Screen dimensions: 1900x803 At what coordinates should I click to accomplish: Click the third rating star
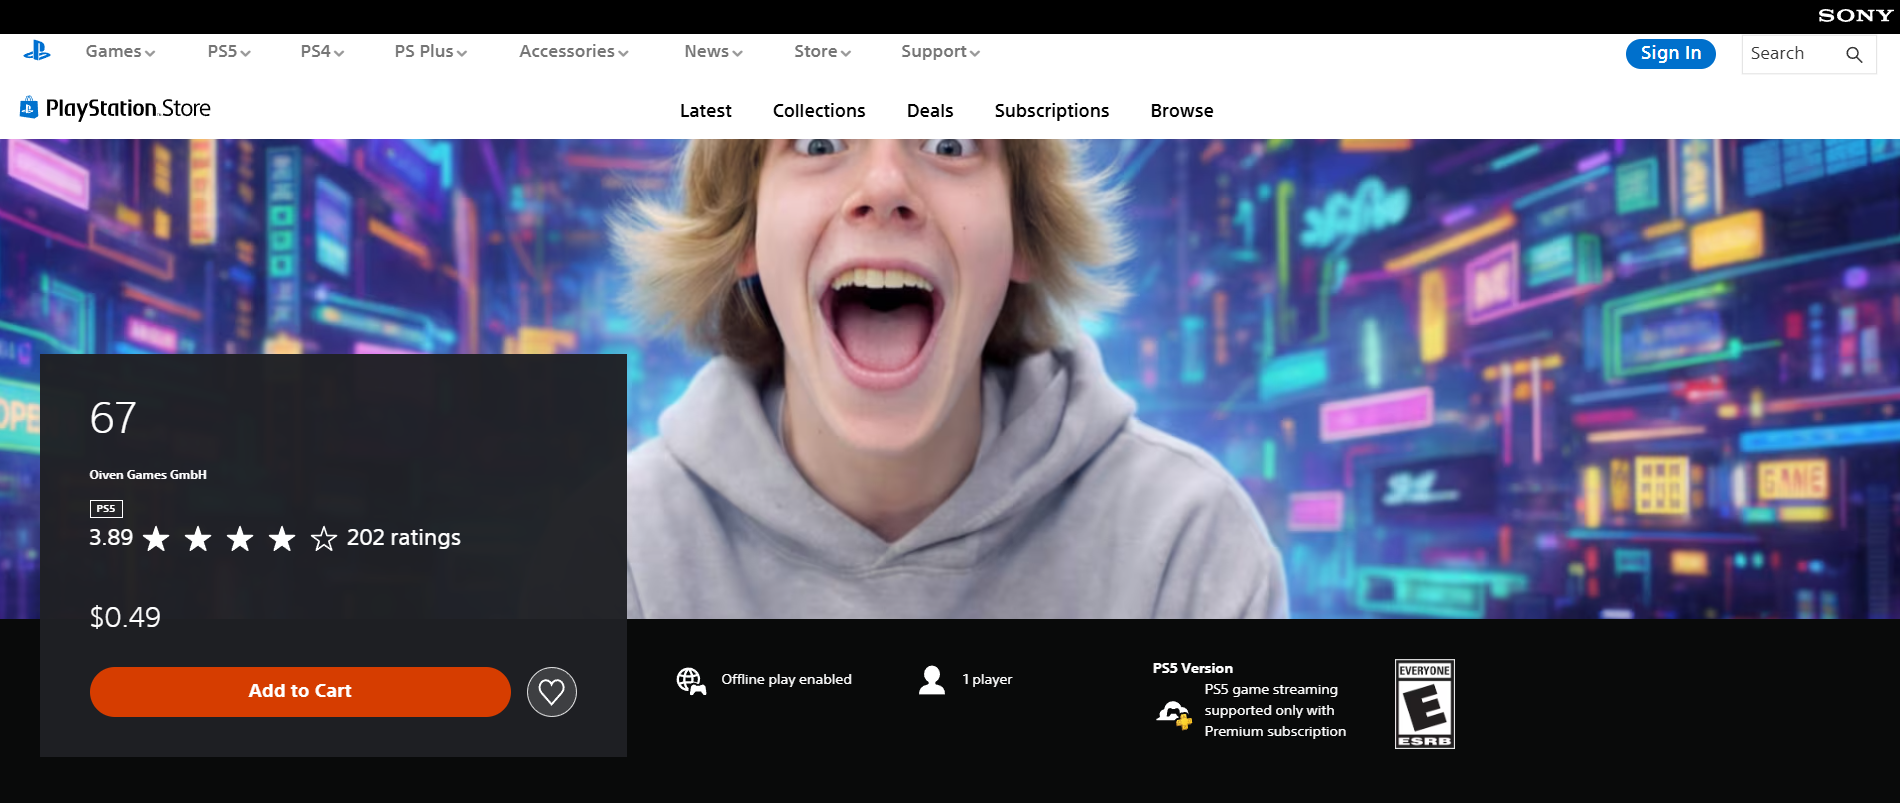click(x=240, y=539)
